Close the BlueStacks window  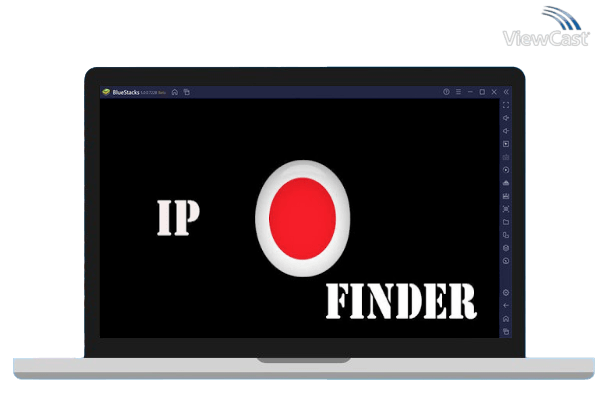coord(494,92)
